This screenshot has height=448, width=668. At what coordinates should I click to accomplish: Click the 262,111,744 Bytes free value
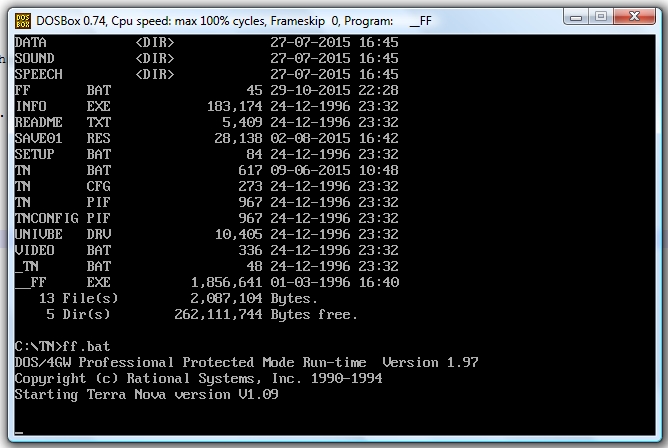[x=266, y=315]
